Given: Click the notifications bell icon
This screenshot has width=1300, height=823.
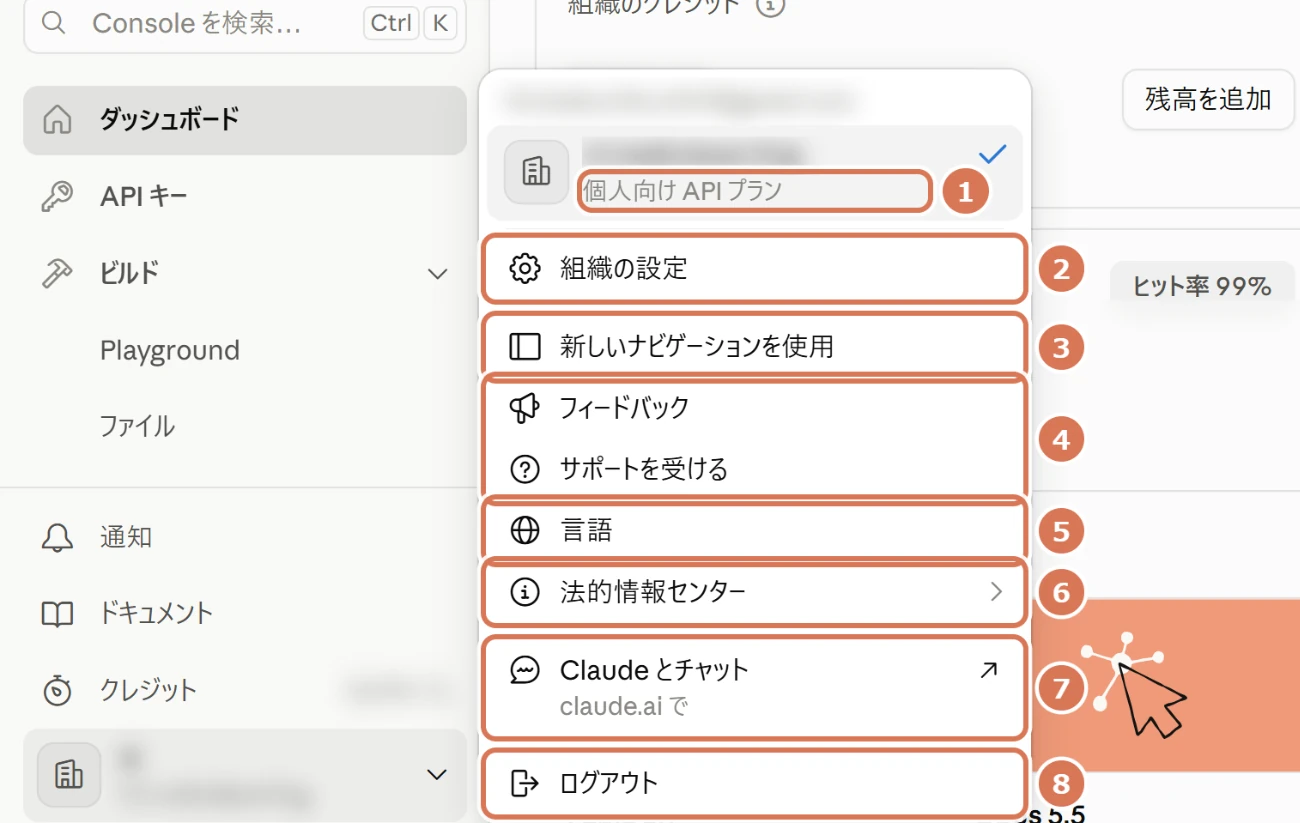Looking at the screenshot, I should [x=57, y=537].
